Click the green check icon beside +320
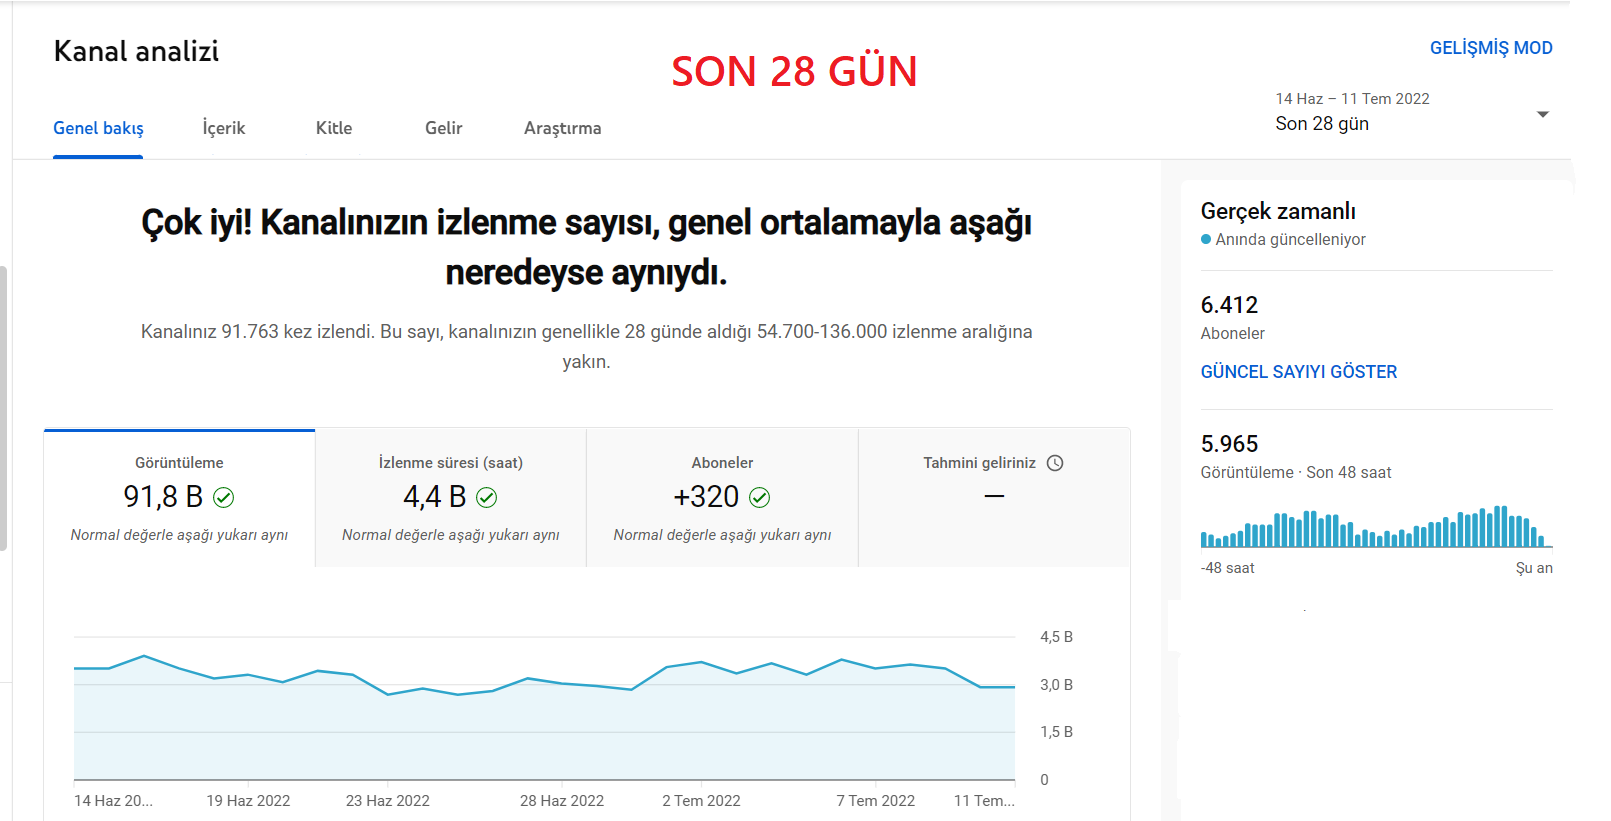The width and height of the screenshot is (1611, 821). click(x=760, y=497)
